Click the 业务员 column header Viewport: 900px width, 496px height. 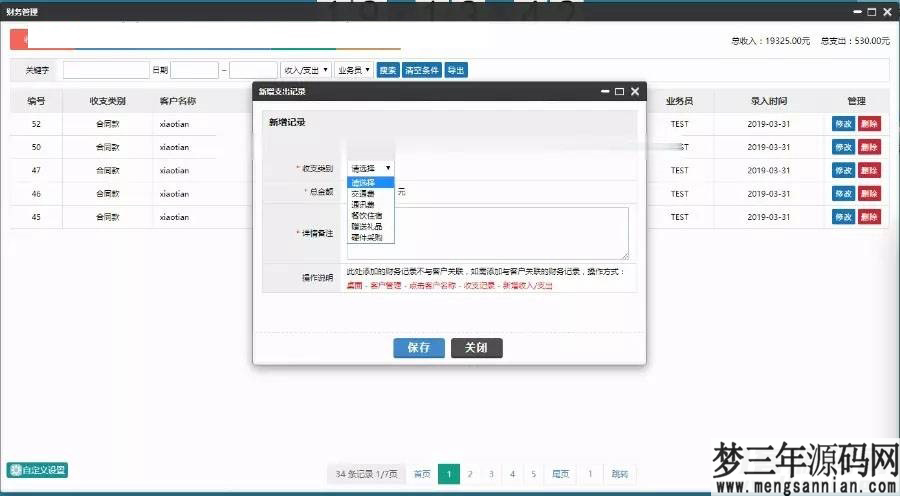tap(680, 101)
